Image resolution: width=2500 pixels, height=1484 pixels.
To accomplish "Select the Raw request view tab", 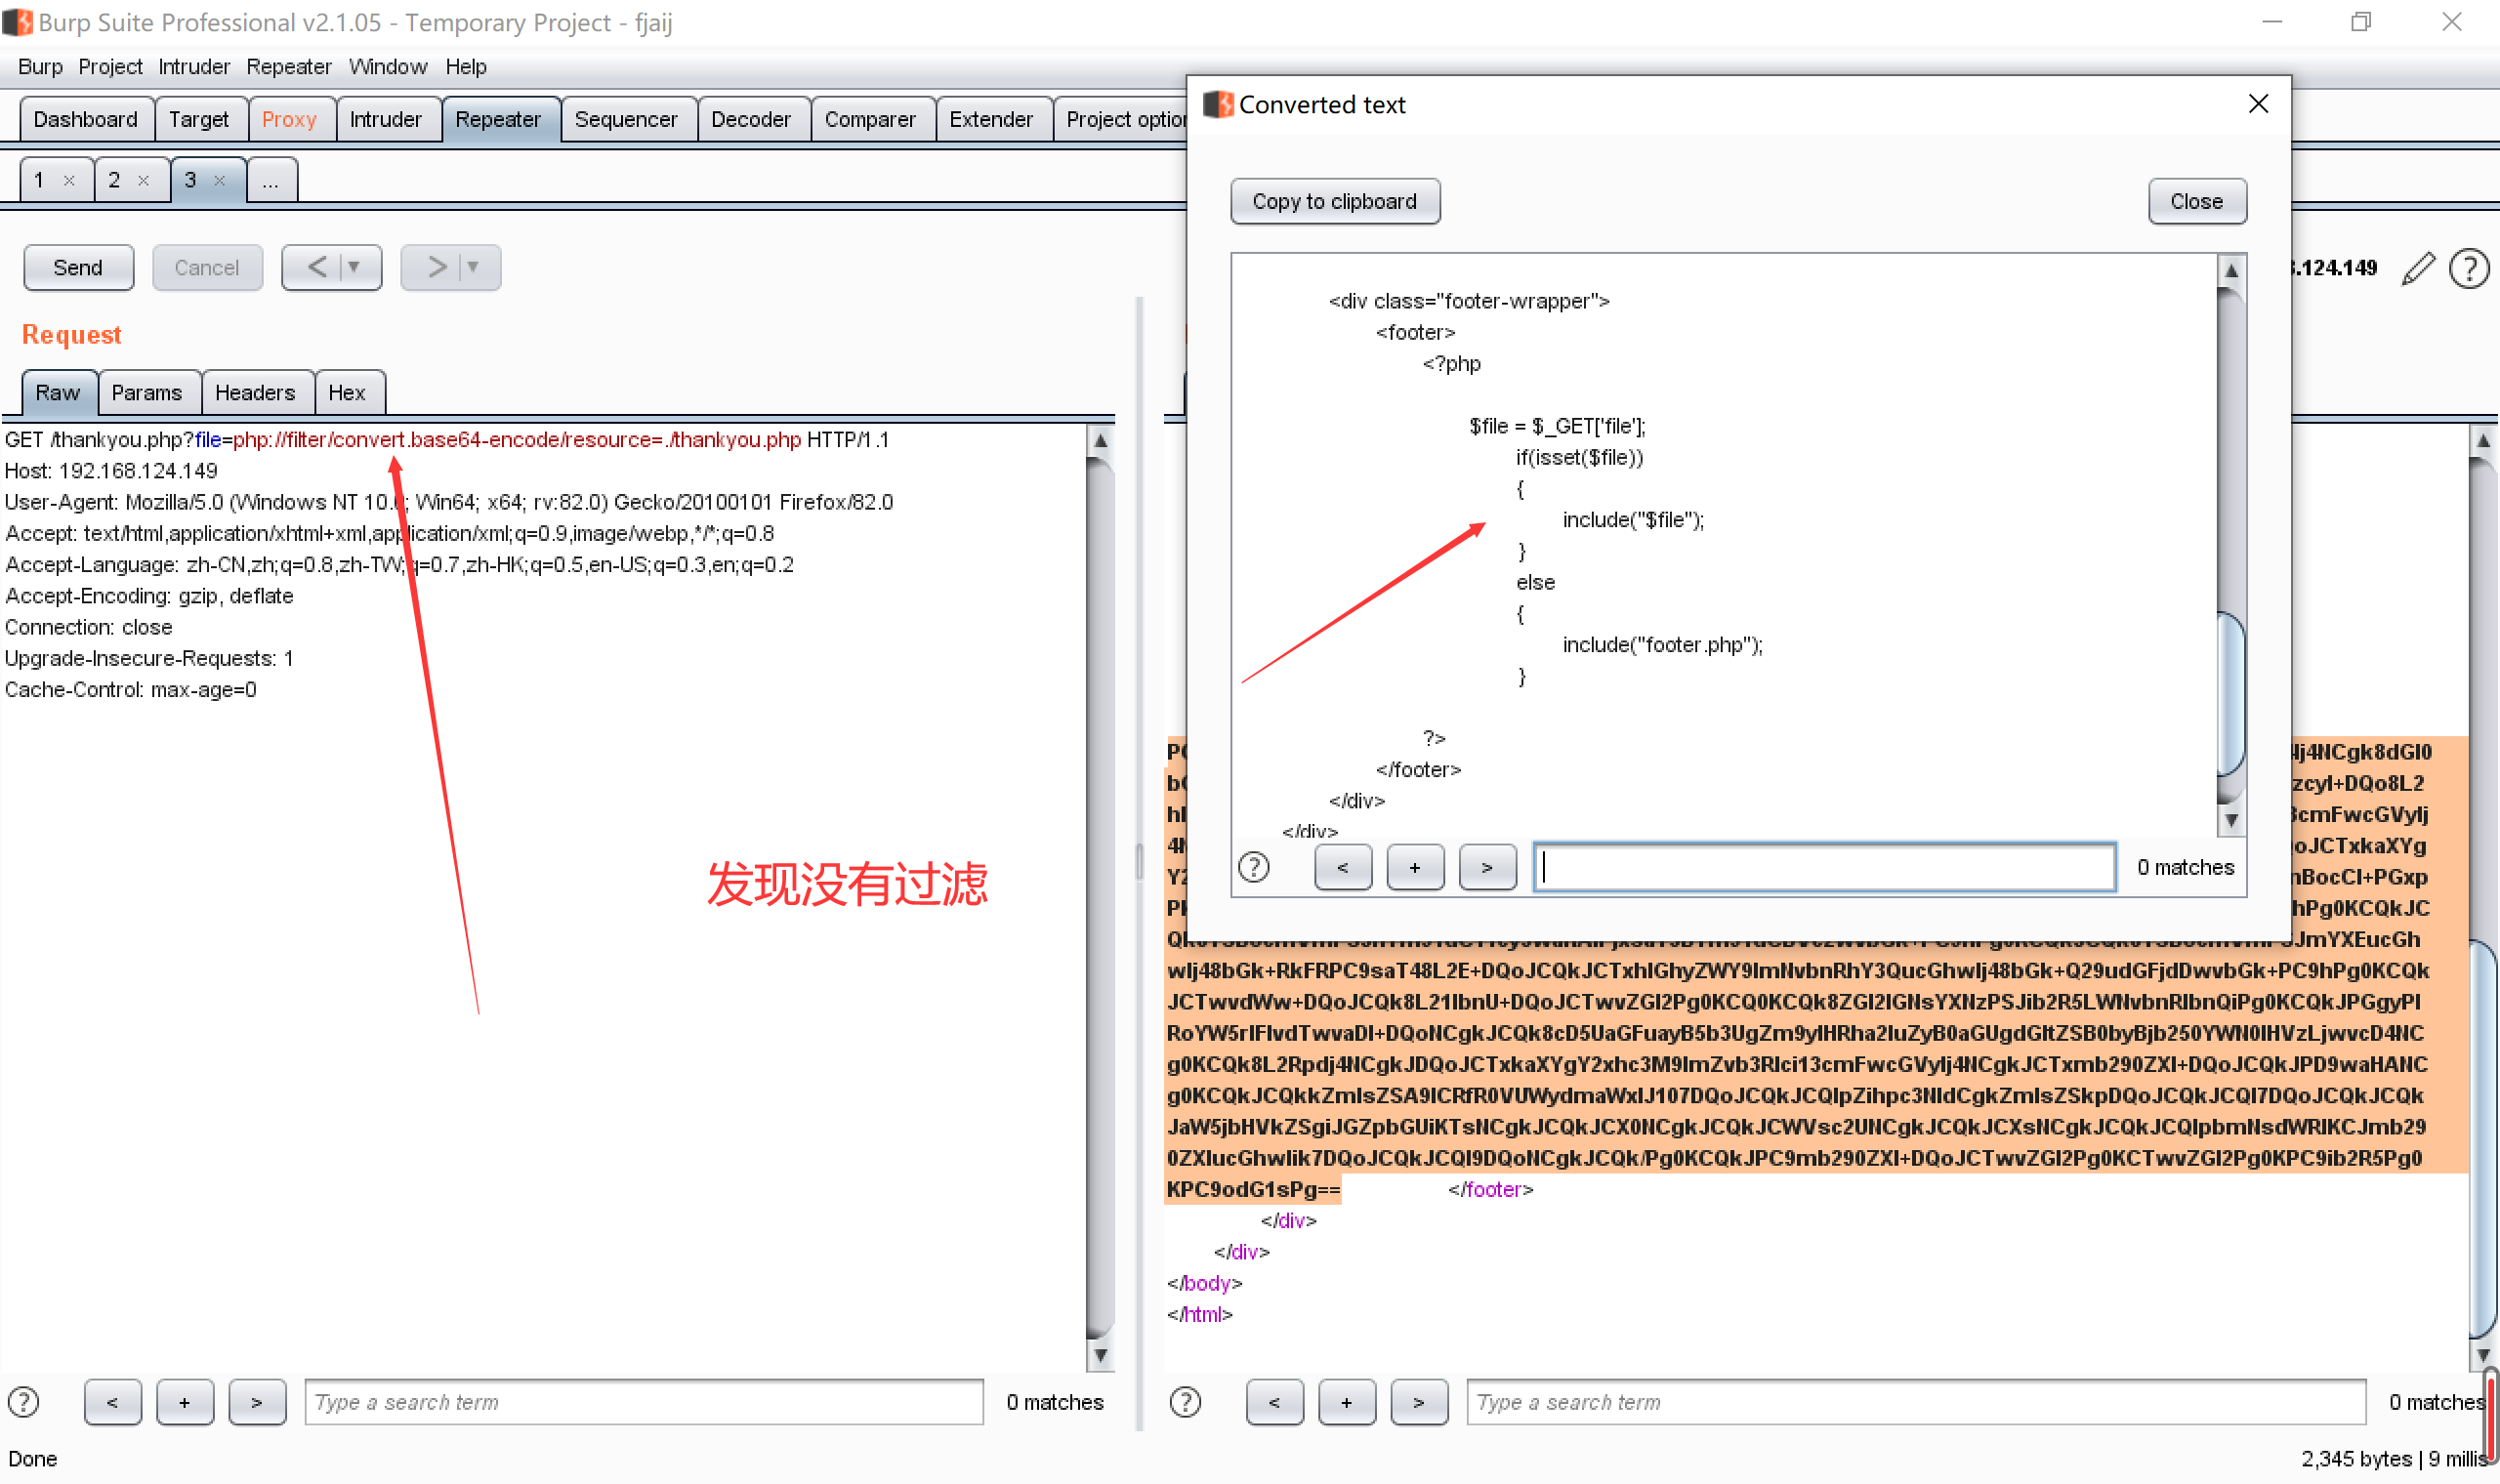I will [58, 393].
